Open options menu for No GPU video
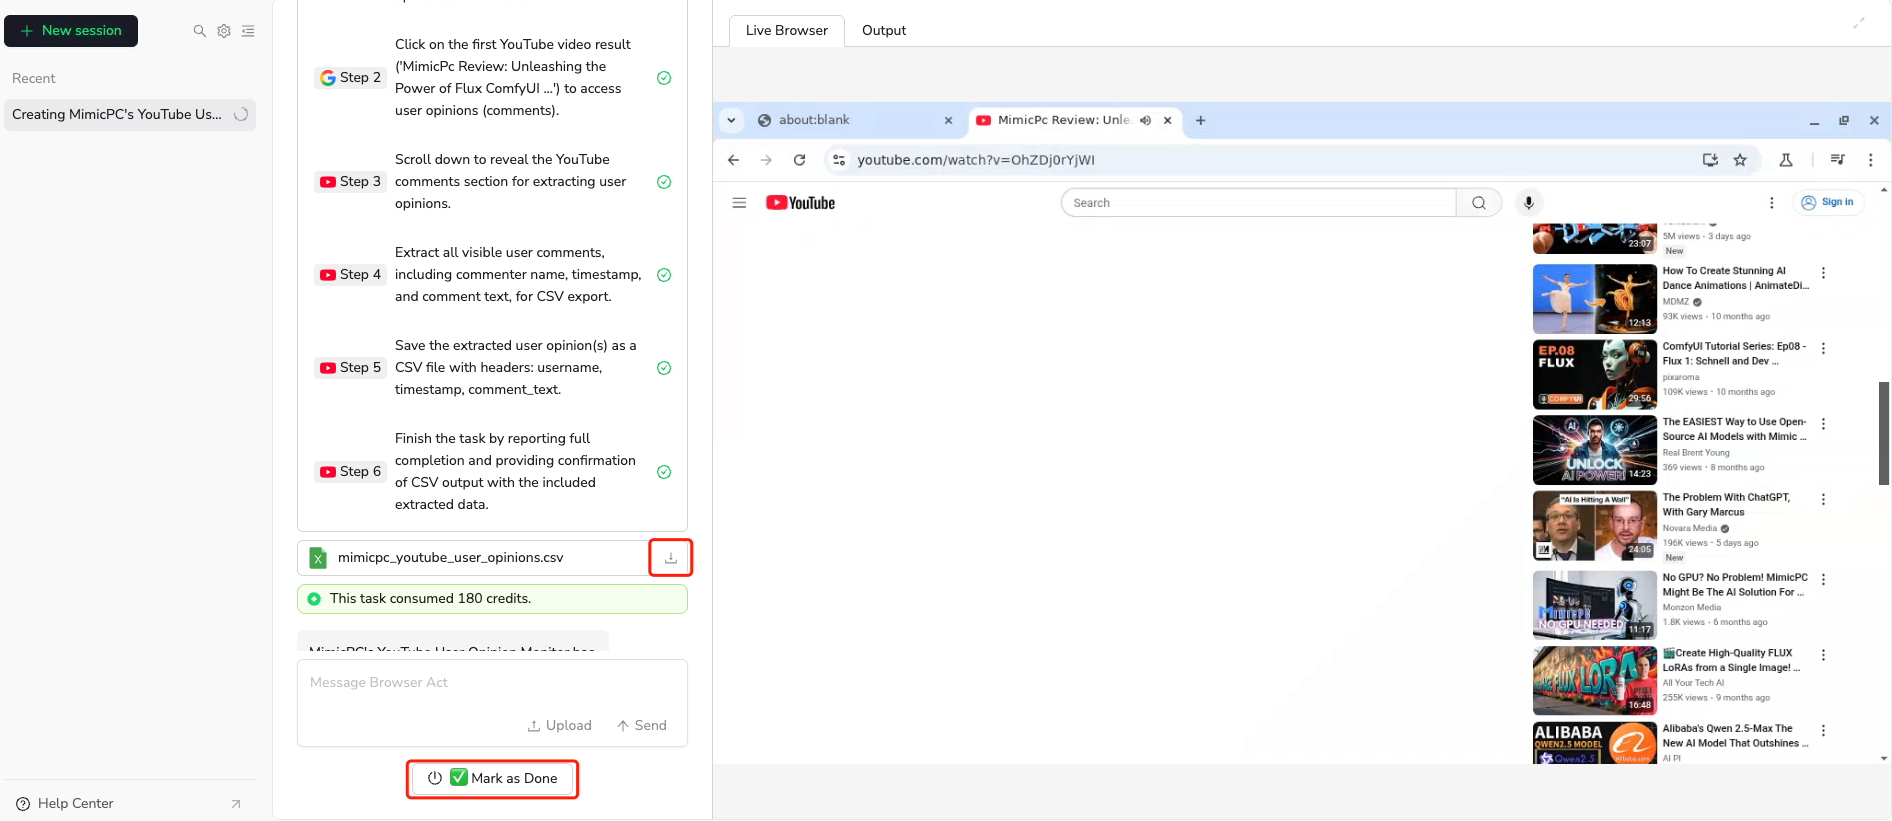 click(1824, 580)
